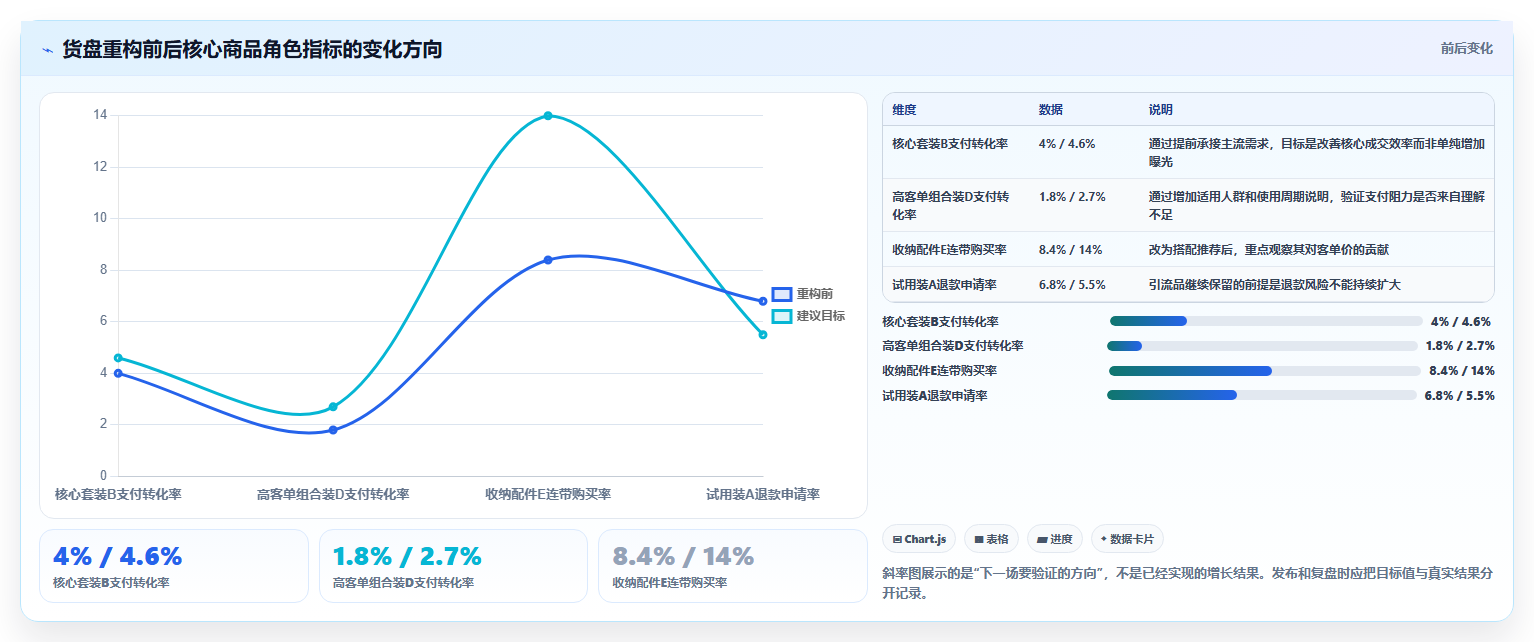Click the footnote starting 斜率图展示的是
The width and height of the screenshot is (1534, 642).
click(1188, 583)
